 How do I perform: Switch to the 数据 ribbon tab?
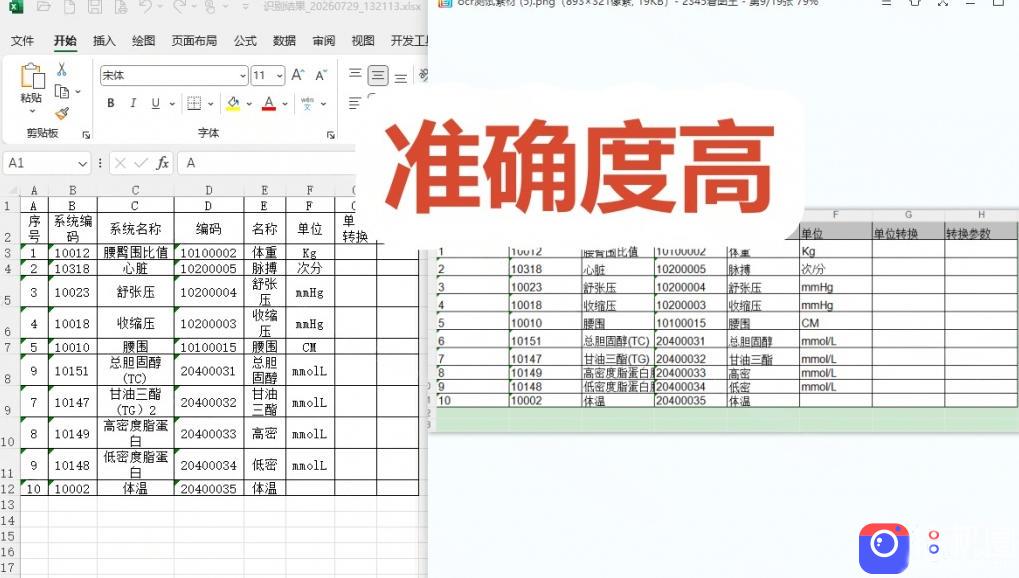(x=284, y=41)
